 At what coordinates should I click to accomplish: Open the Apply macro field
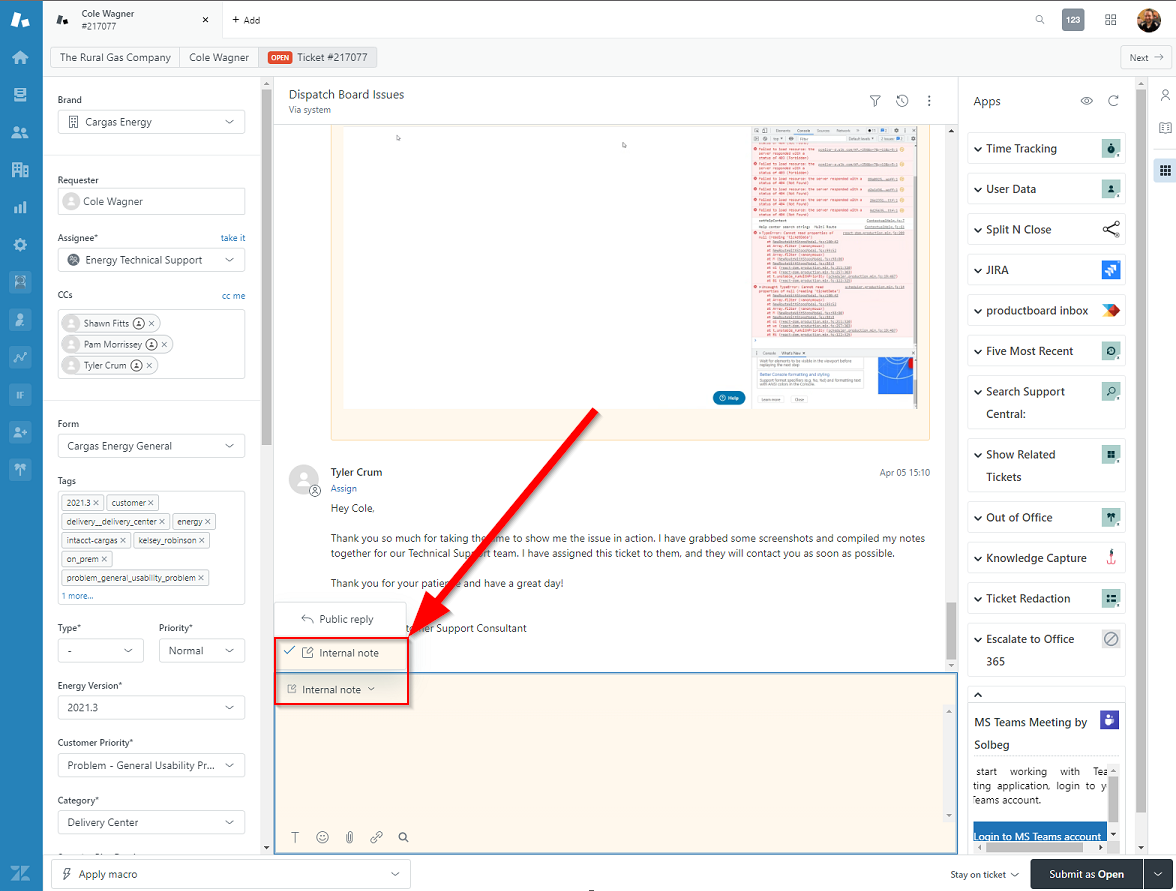tap(231, 874)
